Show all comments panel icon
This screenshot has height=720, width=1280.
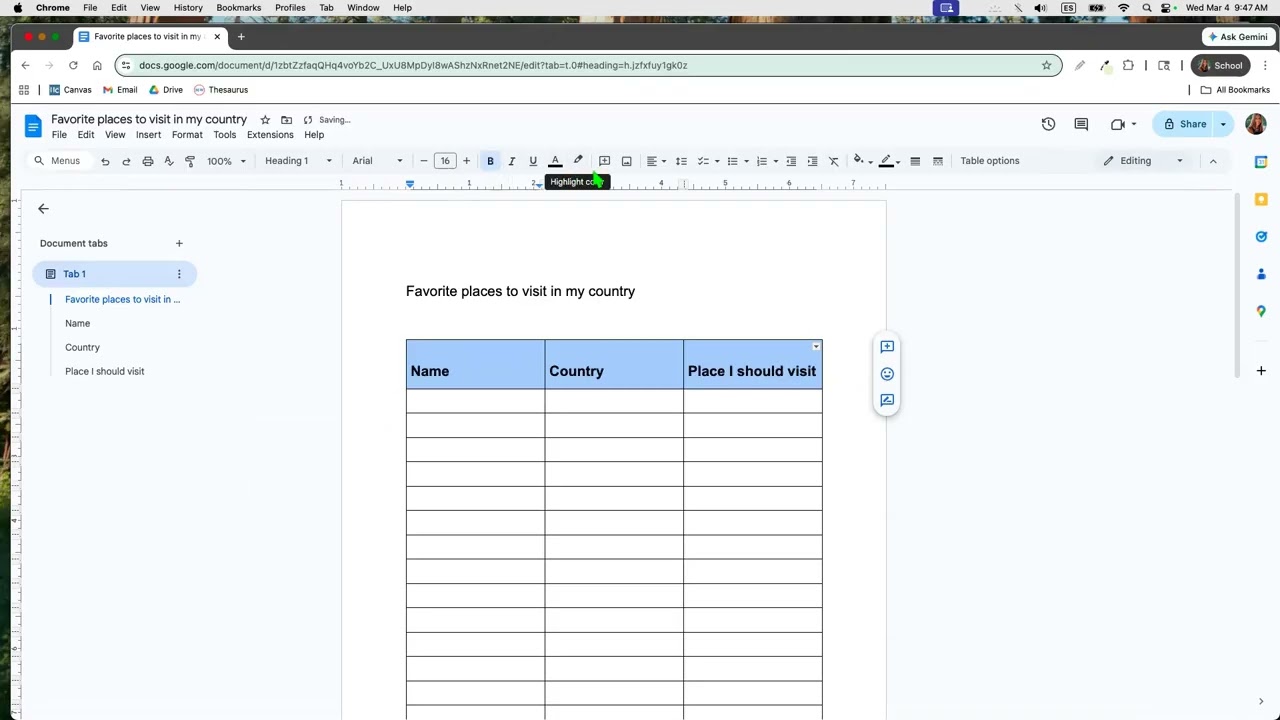point(1081,124)
